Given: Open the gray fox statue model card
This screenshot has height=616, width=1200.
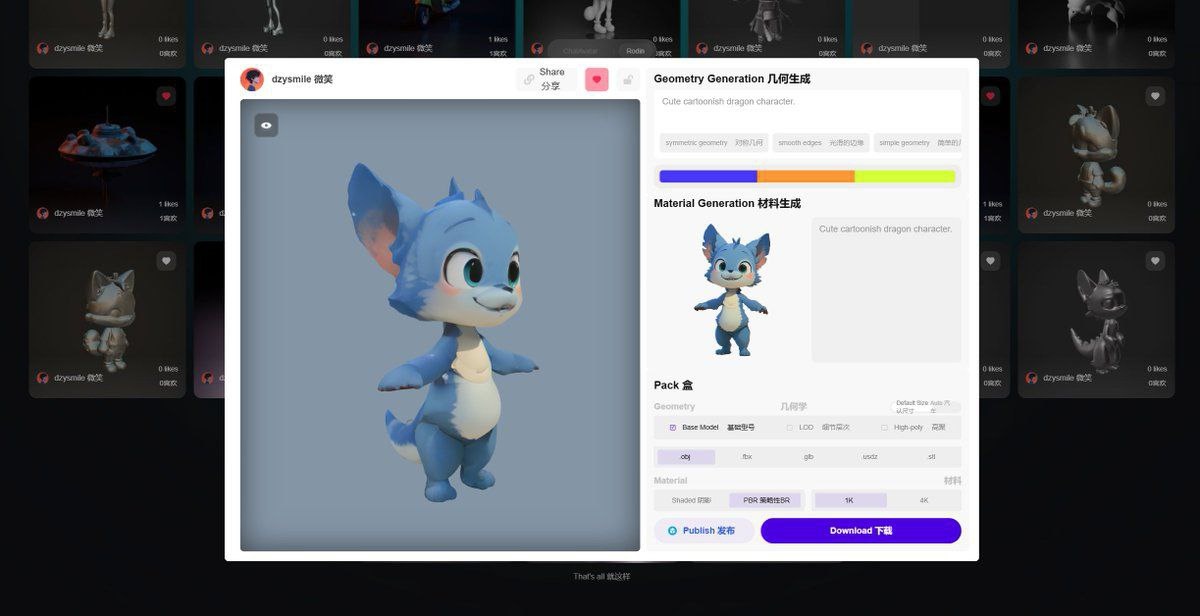Looking at the screenshot, I should click(1096, 155).
